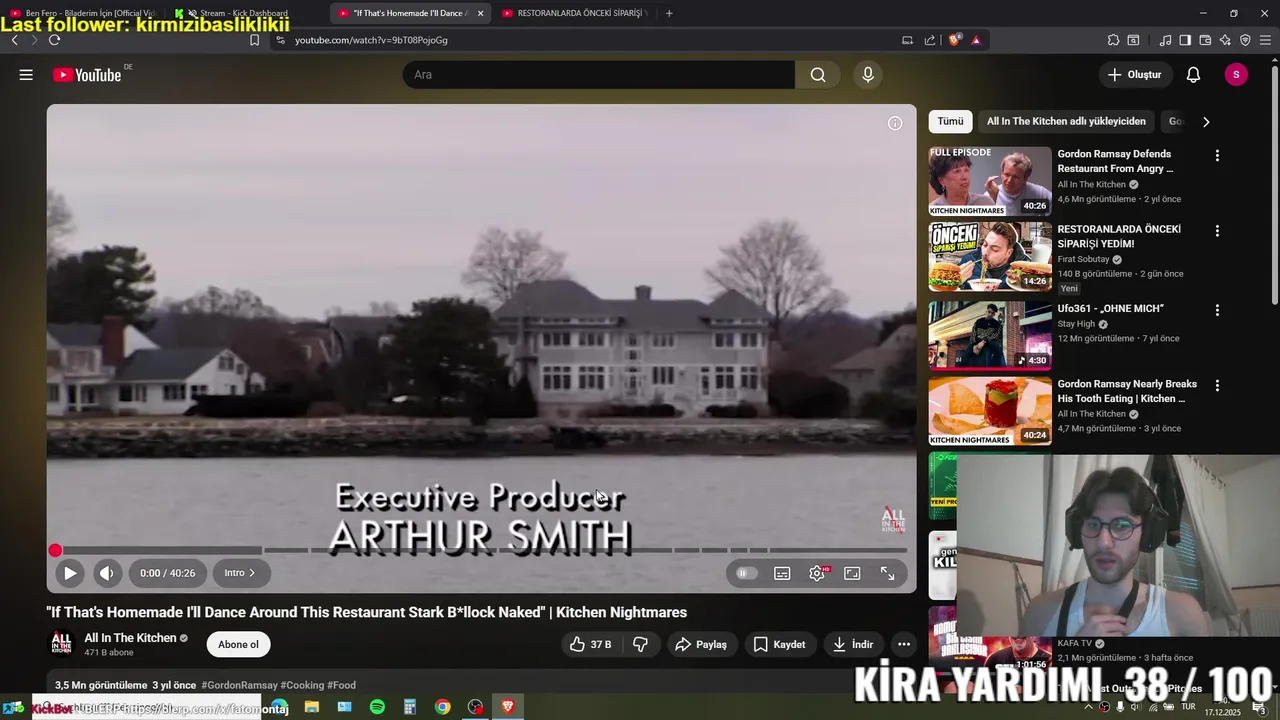Viewport: 1280px width, 720px height.
Task: Open the YouTube guide hamburger menu
Action: [x=26, y=75]
